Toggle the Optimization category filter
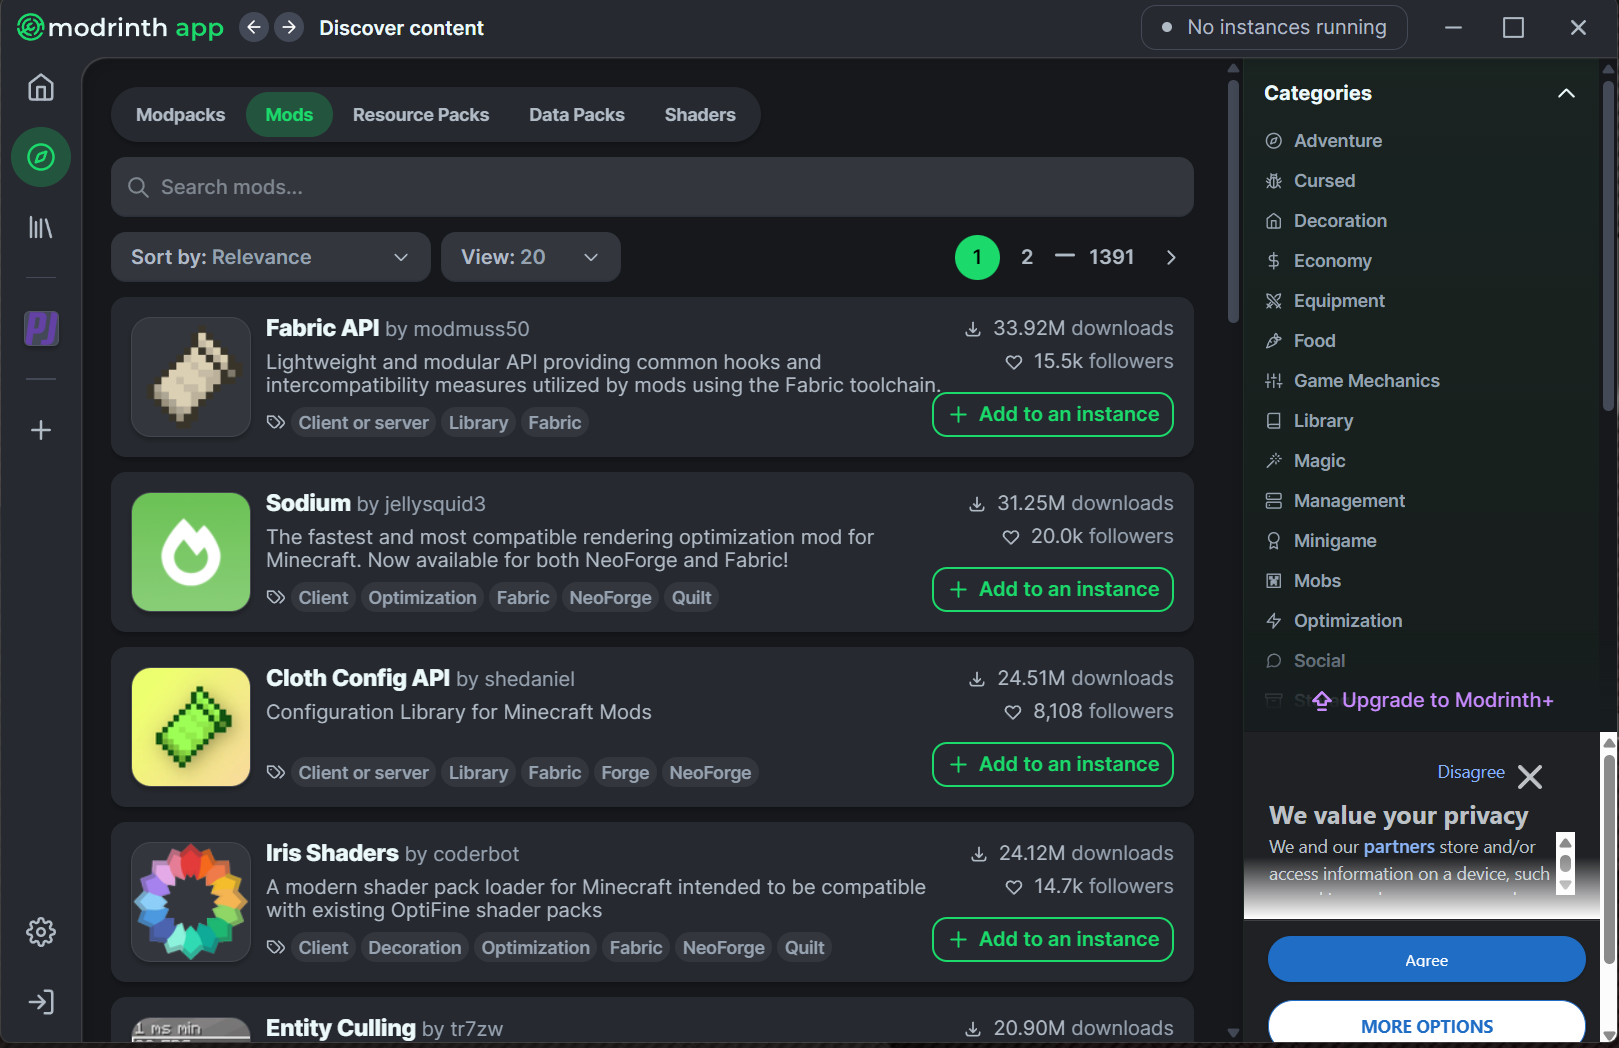Screen dimensions: 1619x1048 [x=1347, y=621]
